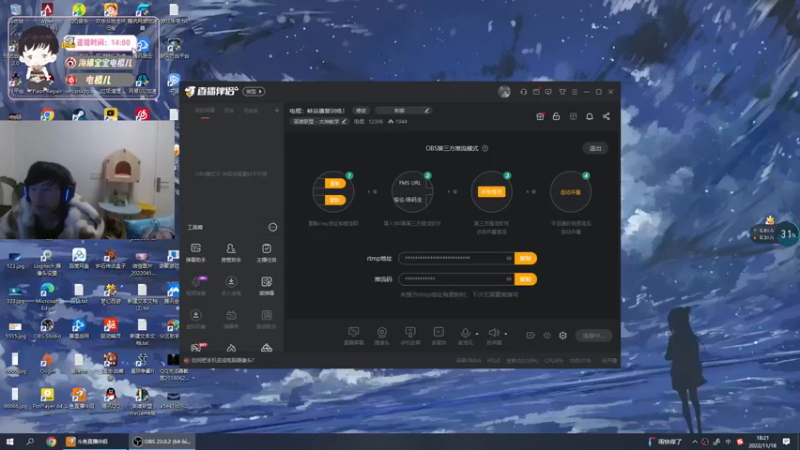Reveal the hidden stream key via eye icon
Viewport: 800px width, 450px height.
509,279
